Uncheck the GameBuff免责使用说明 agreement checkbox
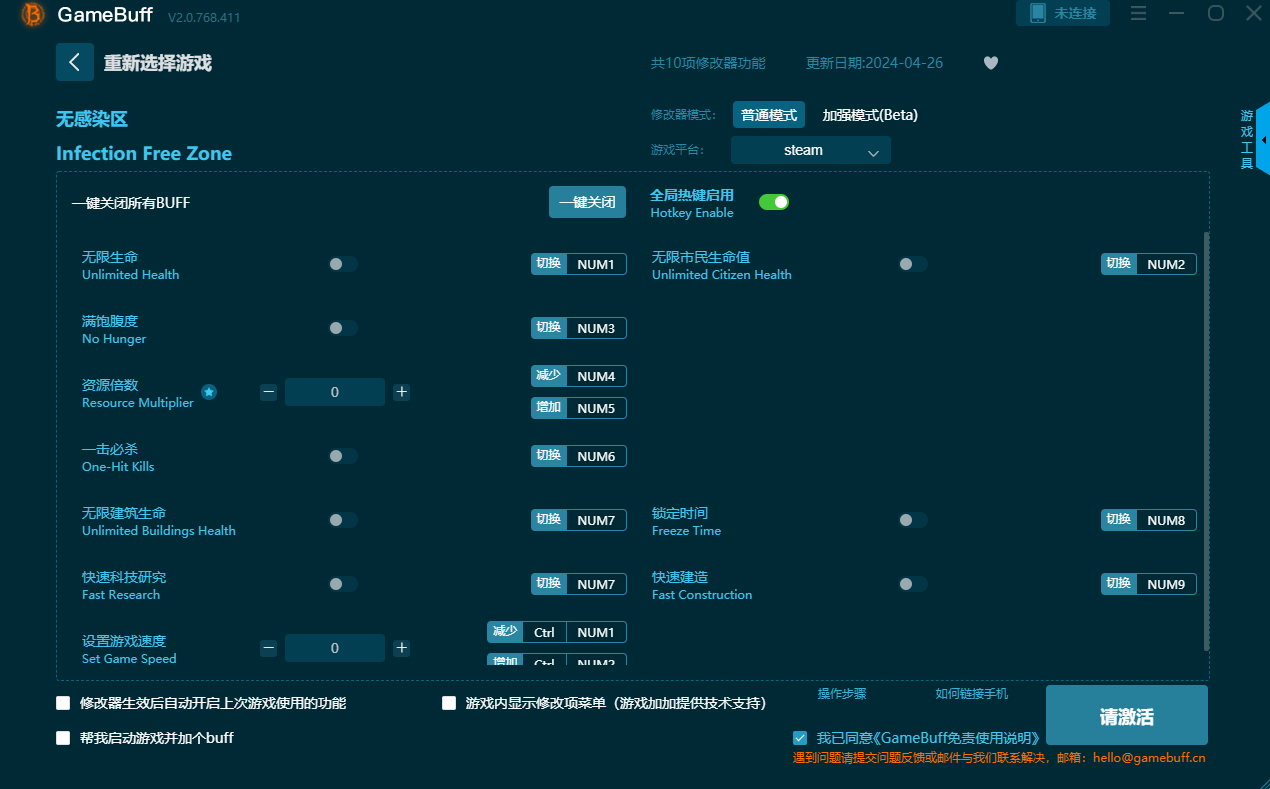Screen dimensions: 1270x789 [x=800, y=738]
